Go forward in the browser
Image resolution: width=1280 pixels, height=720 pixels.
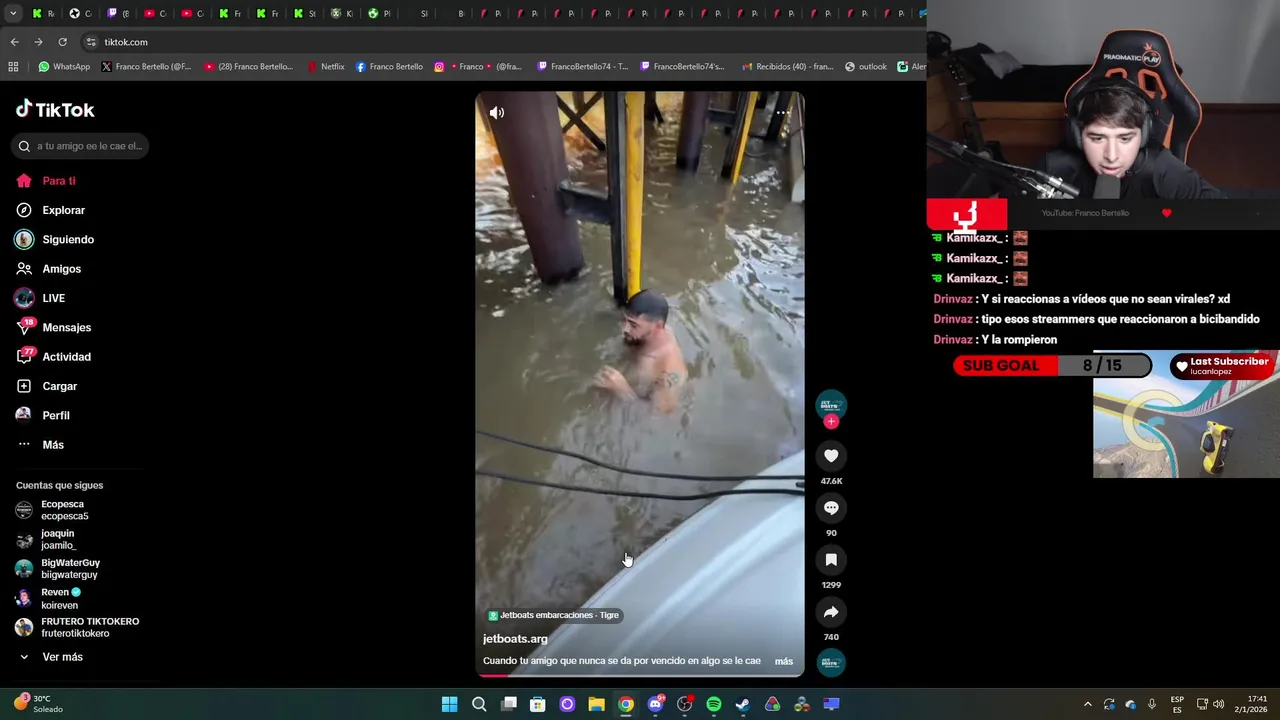(38, 42)
